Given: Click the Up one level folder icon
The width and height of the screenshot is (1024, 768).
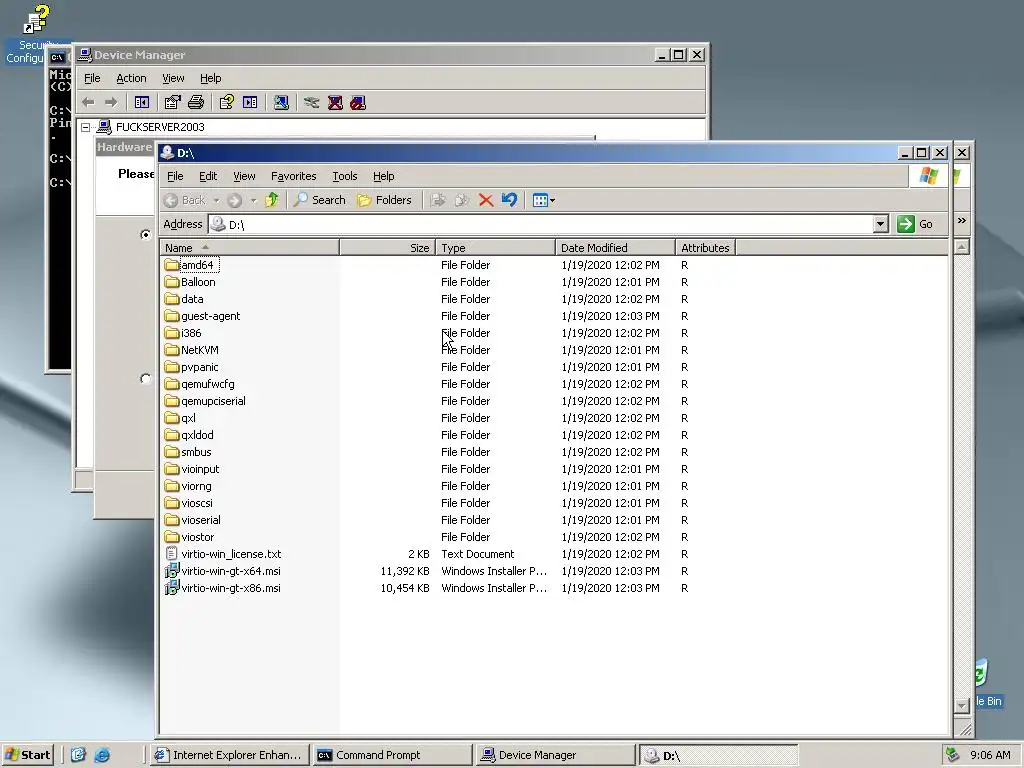Looking at the screenshot, I should 272,200.
